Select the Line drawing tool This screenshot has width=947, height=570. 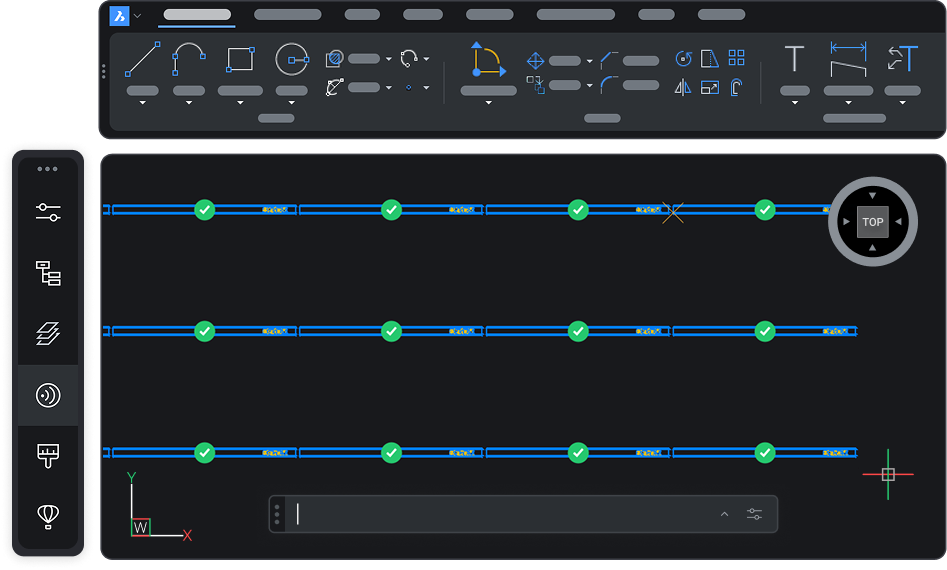click(x=143, y=59)
